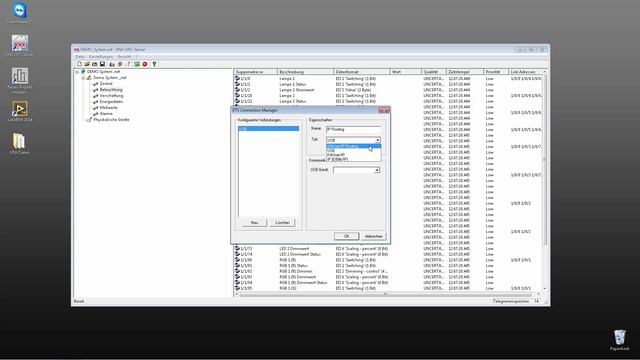Select the RGB 1 (G) row

pos(388,288)
